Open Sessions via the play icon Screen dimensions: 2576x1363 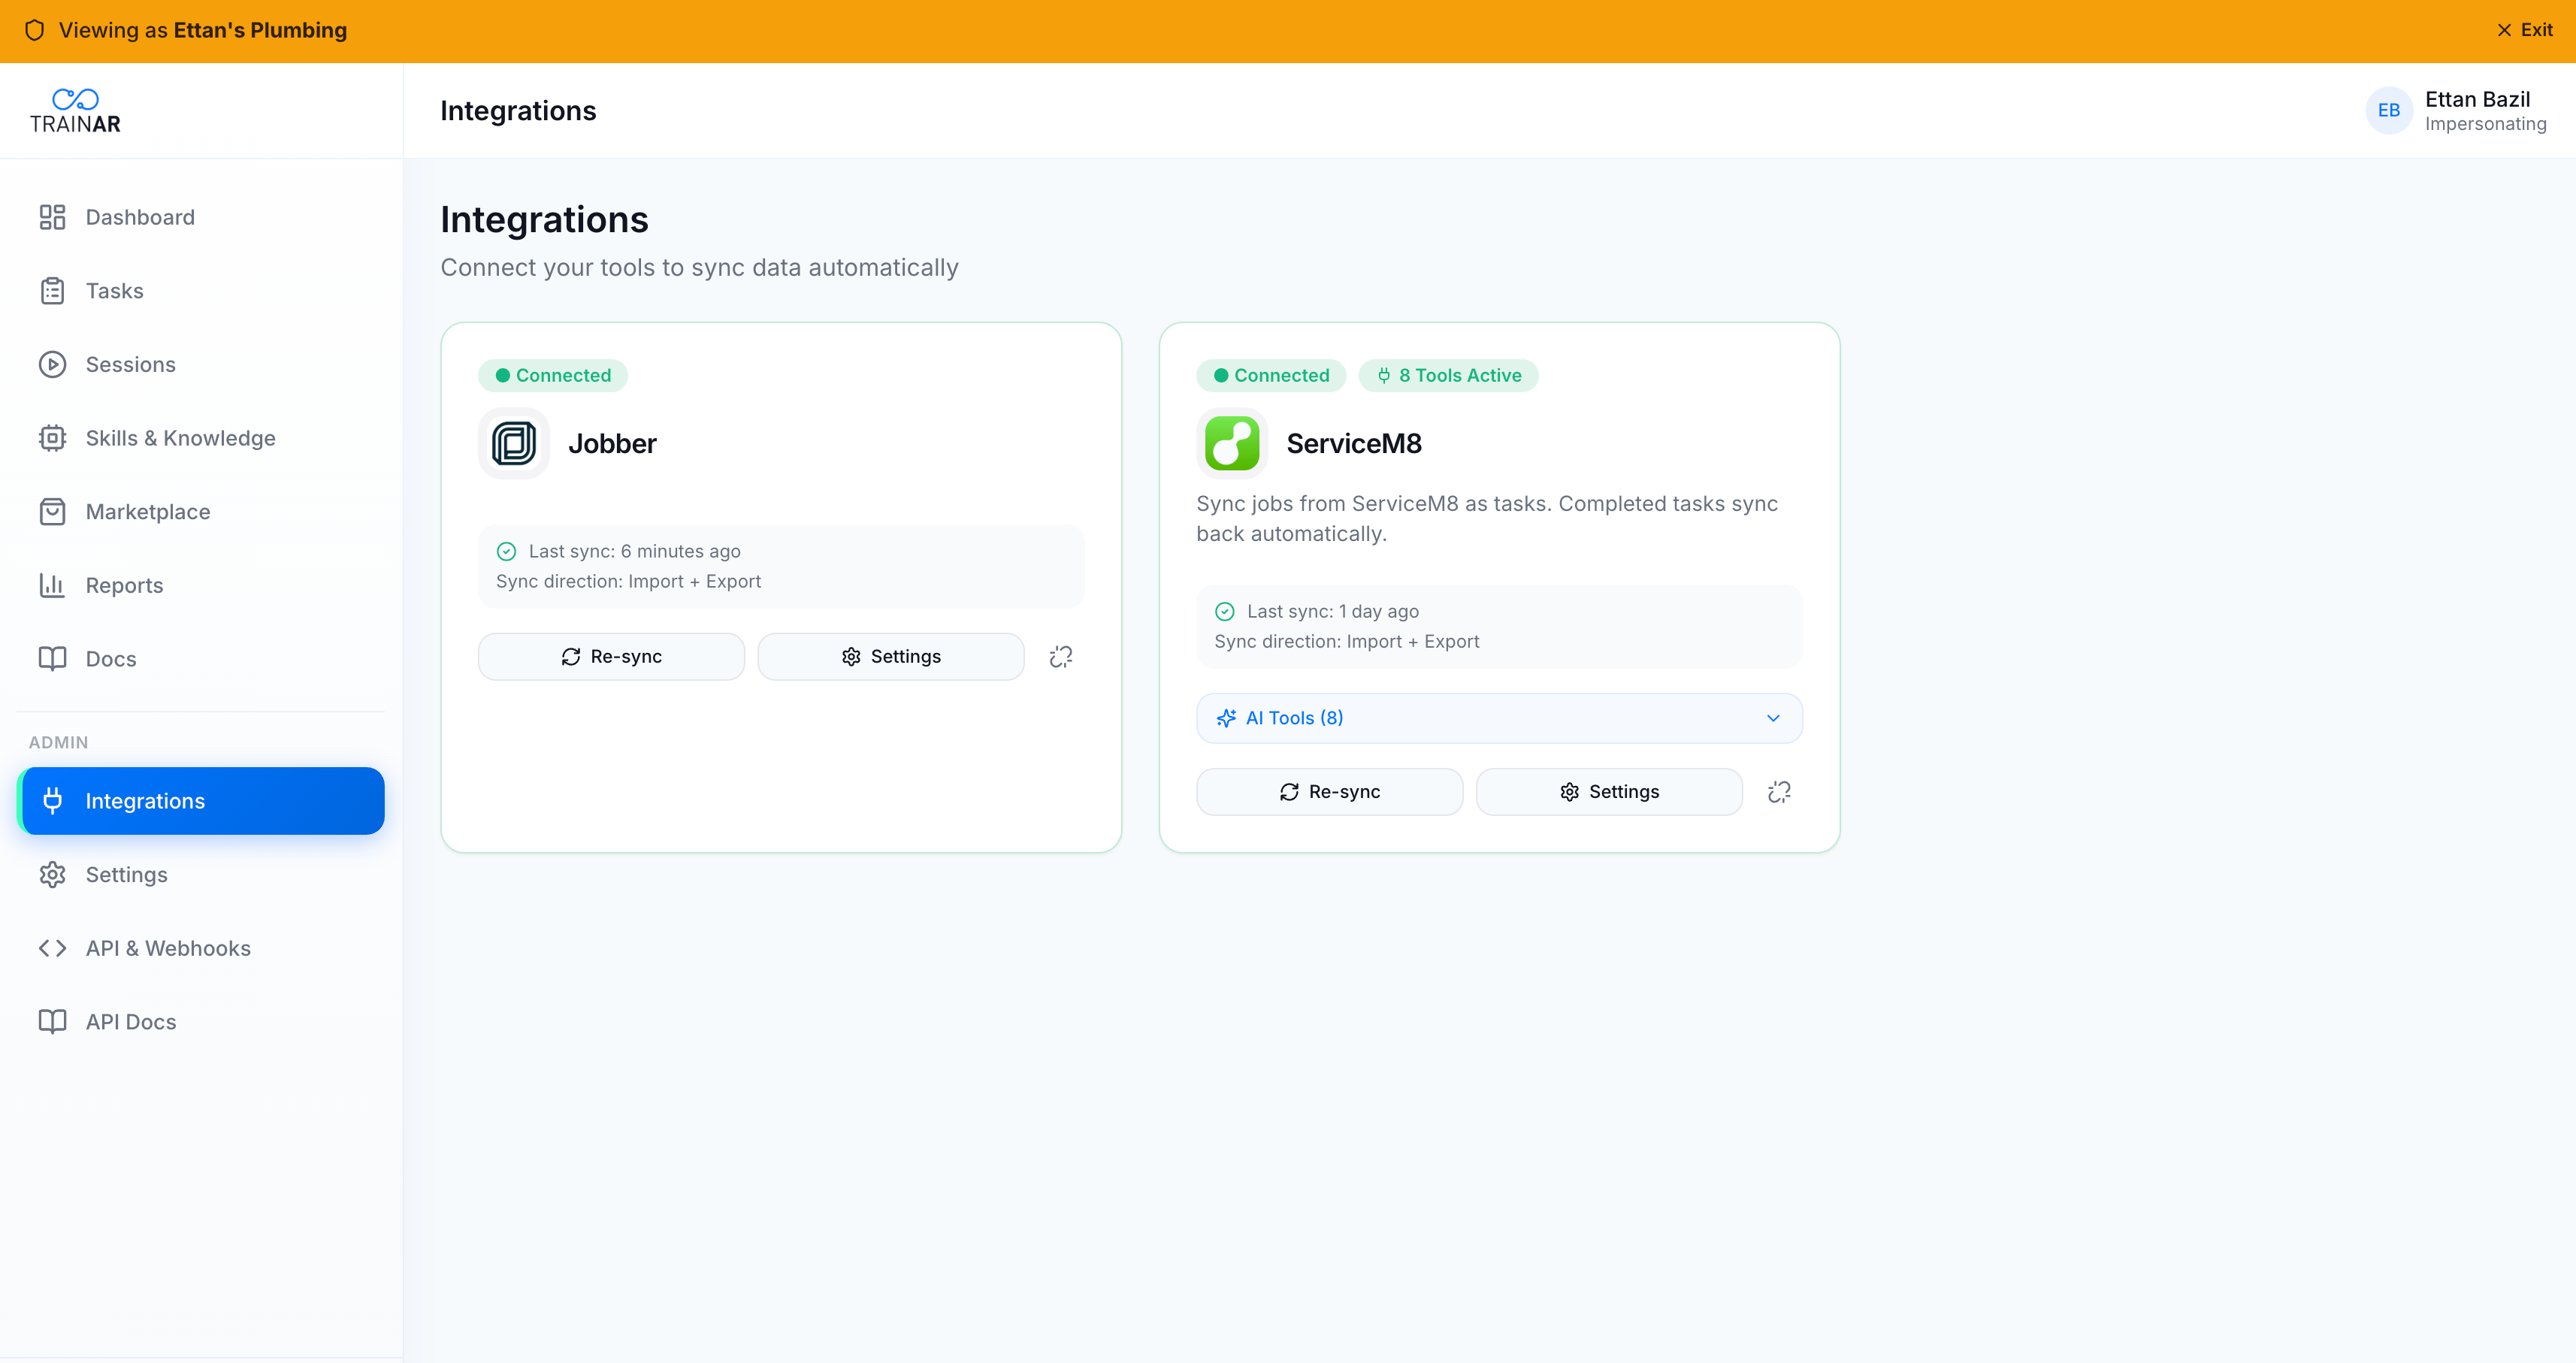pyautogui.click(x=53, y=364)
